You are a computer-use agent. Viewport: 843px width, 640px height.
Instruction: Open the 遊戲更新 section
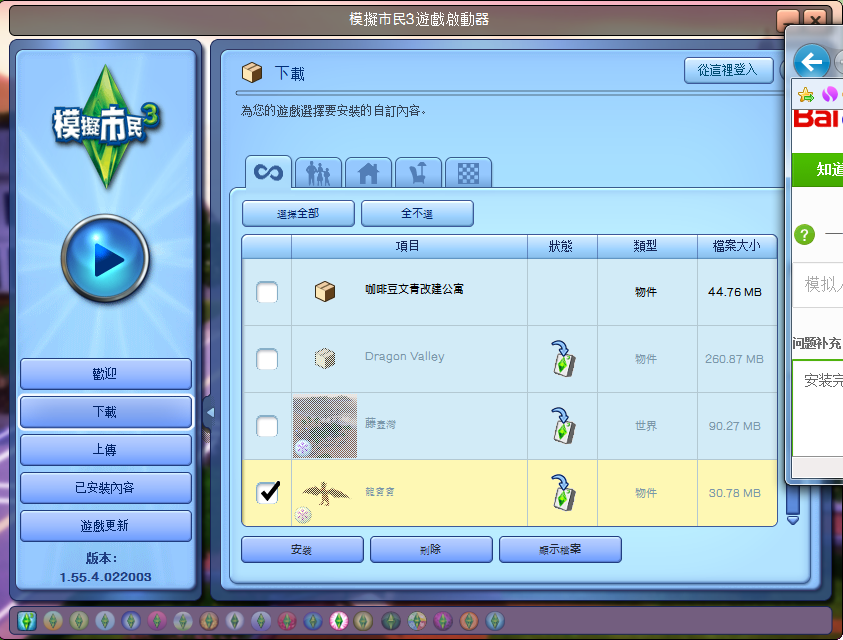pyautogui.click(x=105, y=525)
